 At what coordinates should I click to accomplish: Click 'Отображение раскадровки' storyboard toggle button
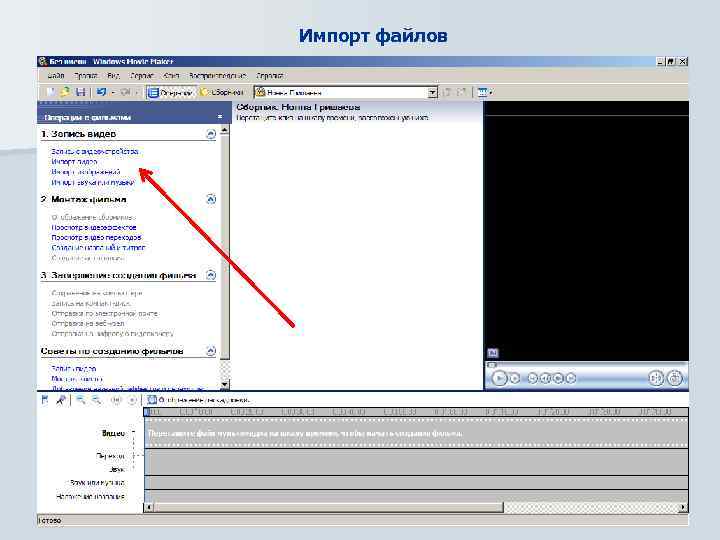199,400
